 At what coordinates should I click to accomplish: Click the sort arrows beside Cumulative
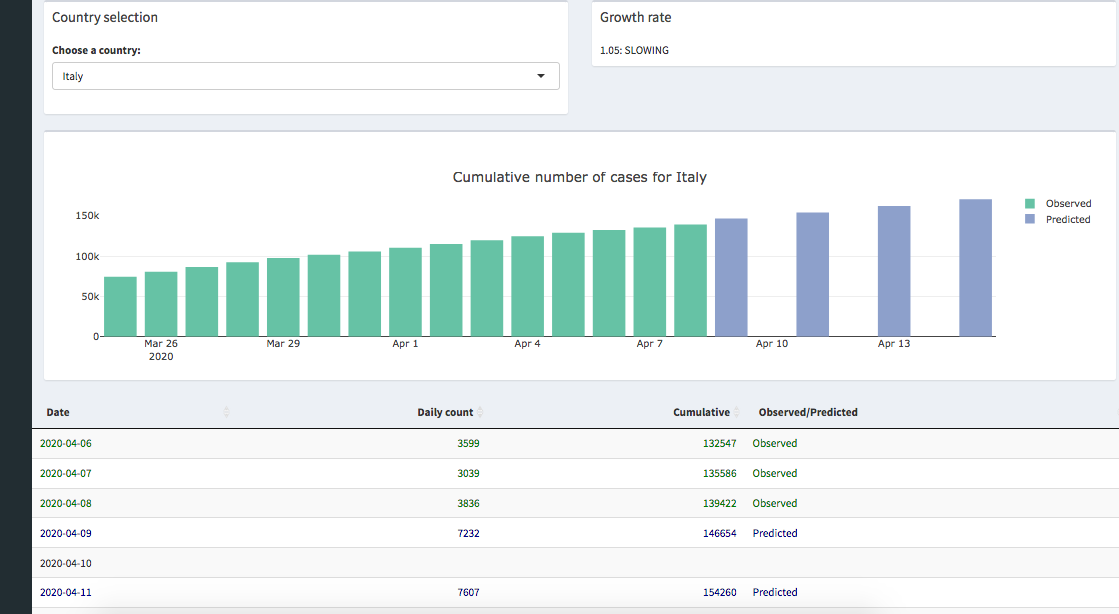(x=736, y=412)
